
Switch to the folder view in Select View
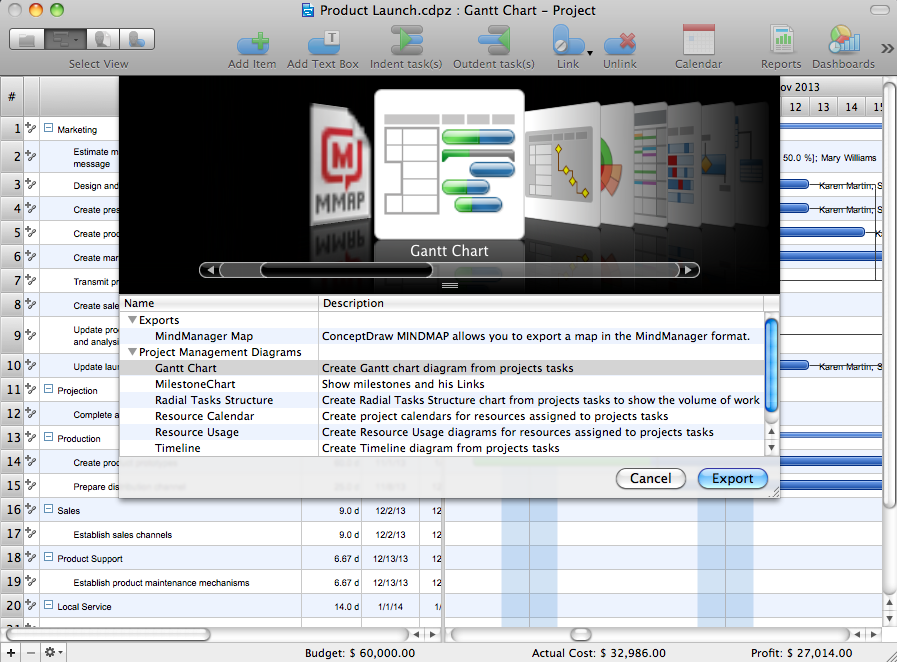[27, 39]
